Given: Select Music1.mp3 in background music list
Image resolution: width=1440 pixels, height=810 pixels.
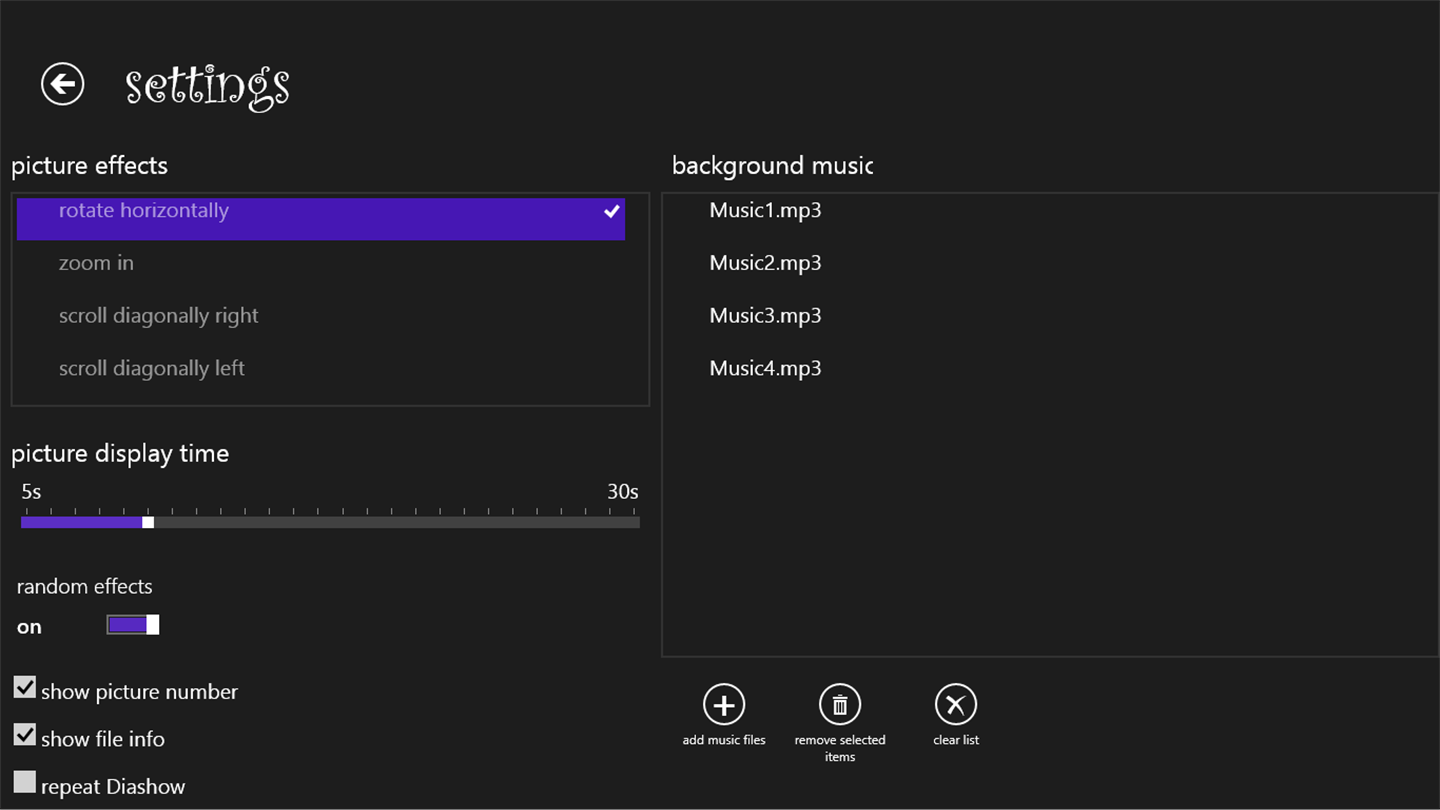Looking at the screenshot, I should pyautogui.click(x=765, y=210).
